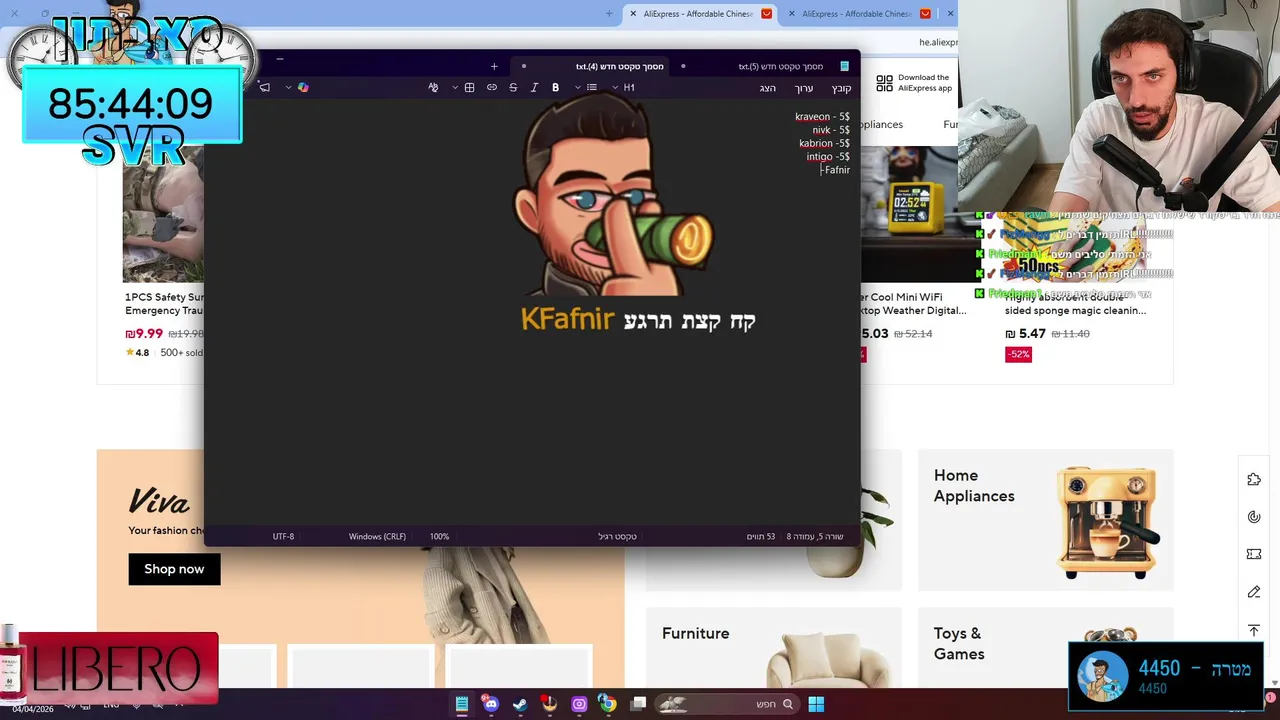Image resolution: width=1280 pixels, height=720 pixels.
Task: Insert a table in Notepad
Action: pyautogui.click(x=470, y=88)
